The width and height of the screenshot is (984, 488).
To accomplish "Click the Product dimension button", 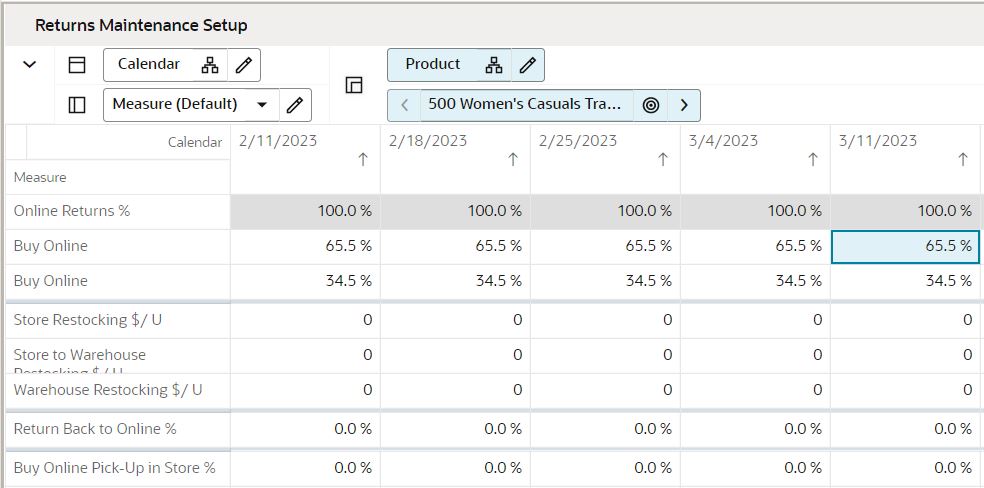I will coord(433,65).
